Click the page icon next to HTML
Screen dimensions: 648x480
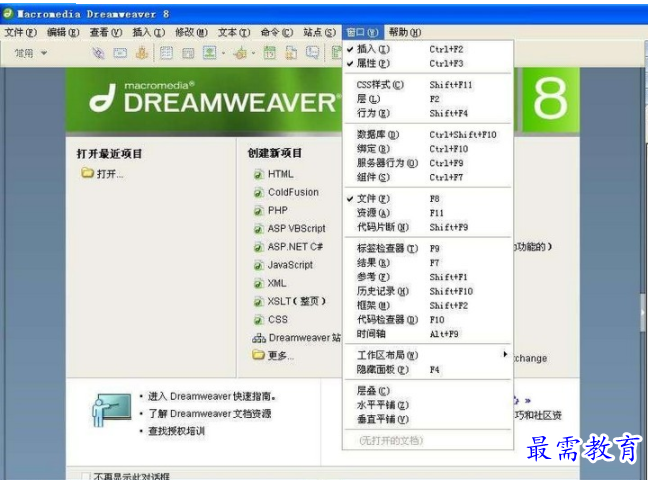click(258, 174)
